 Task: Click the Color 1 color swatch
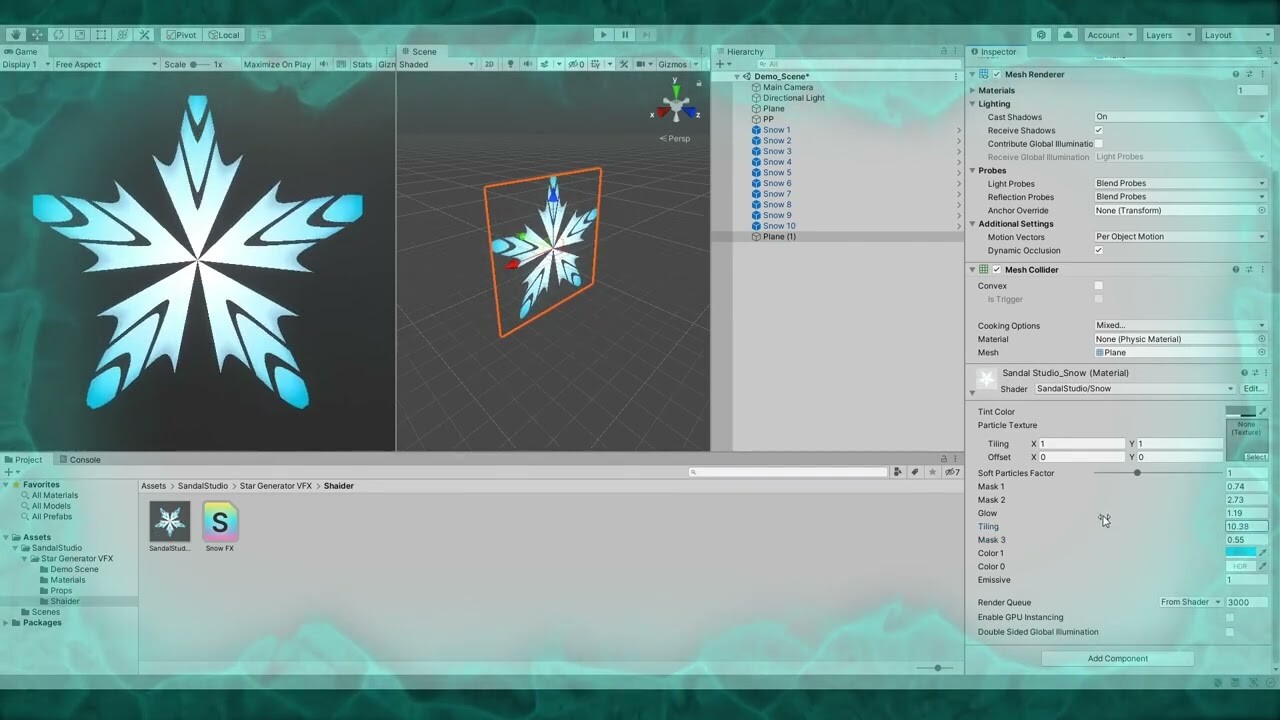1243,552
